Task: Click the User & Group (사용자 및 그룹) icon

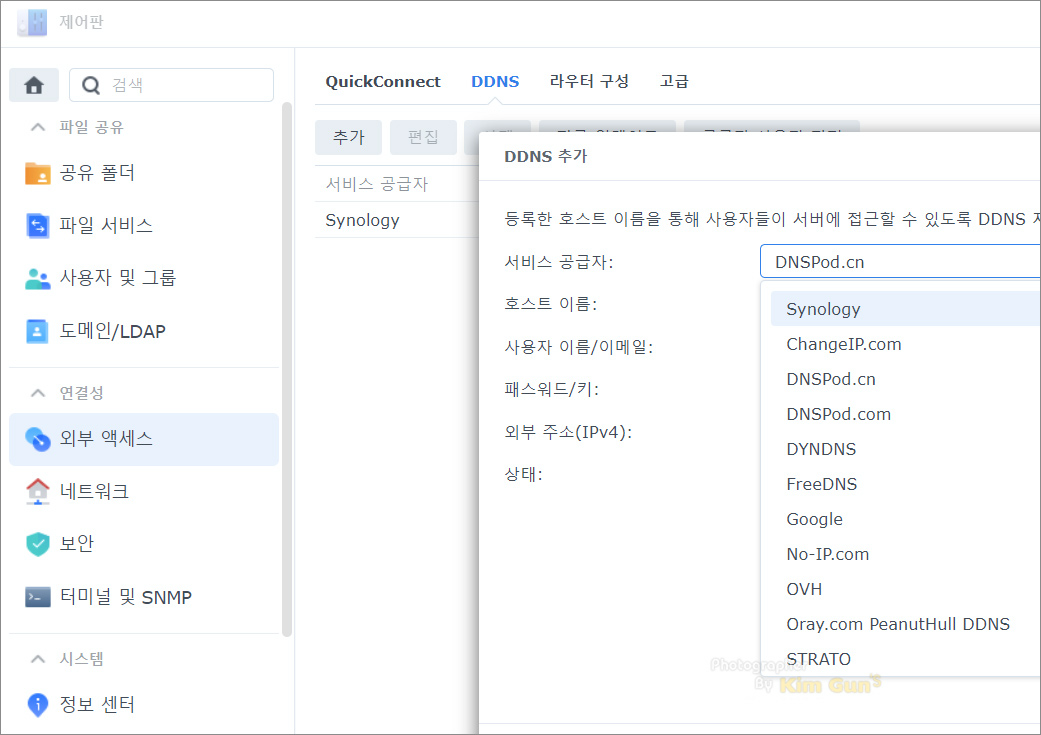Action: 38,279
